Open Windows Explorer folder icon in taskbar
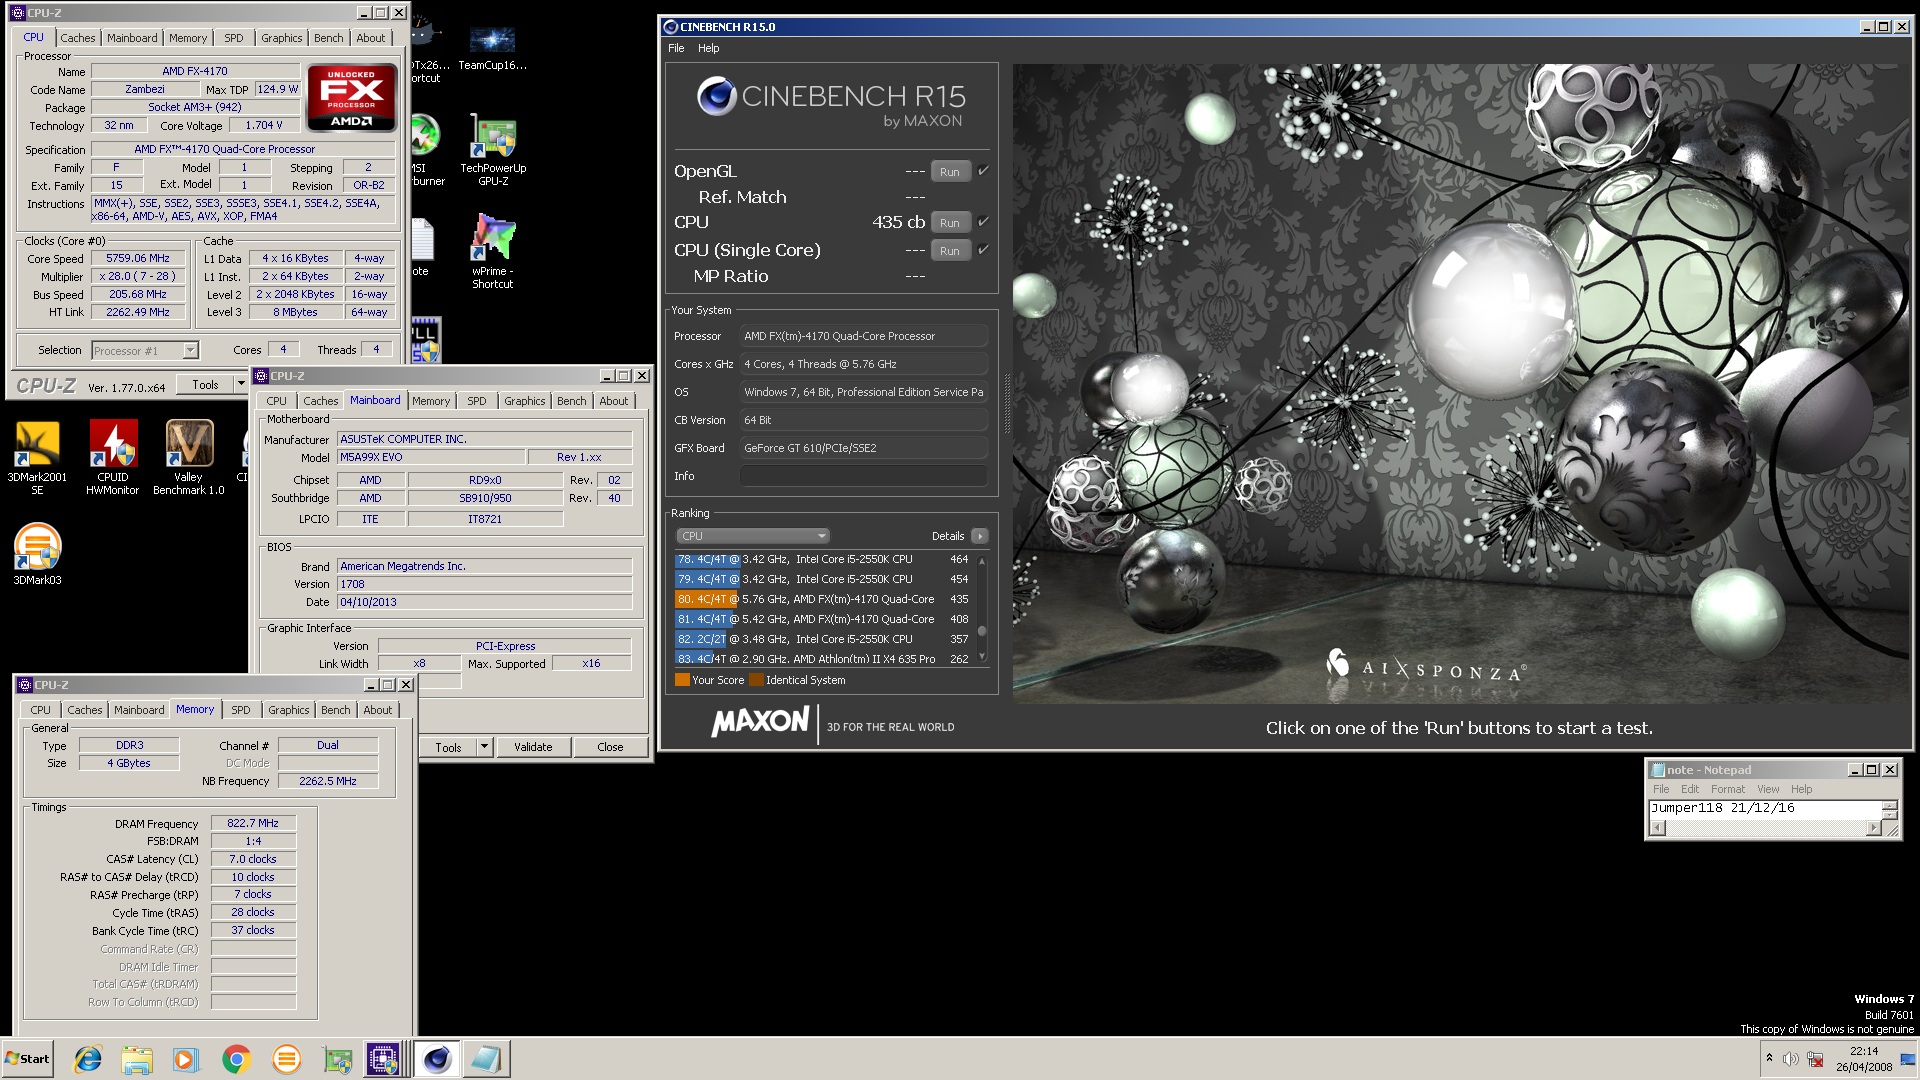 (x=137, y=1059)
